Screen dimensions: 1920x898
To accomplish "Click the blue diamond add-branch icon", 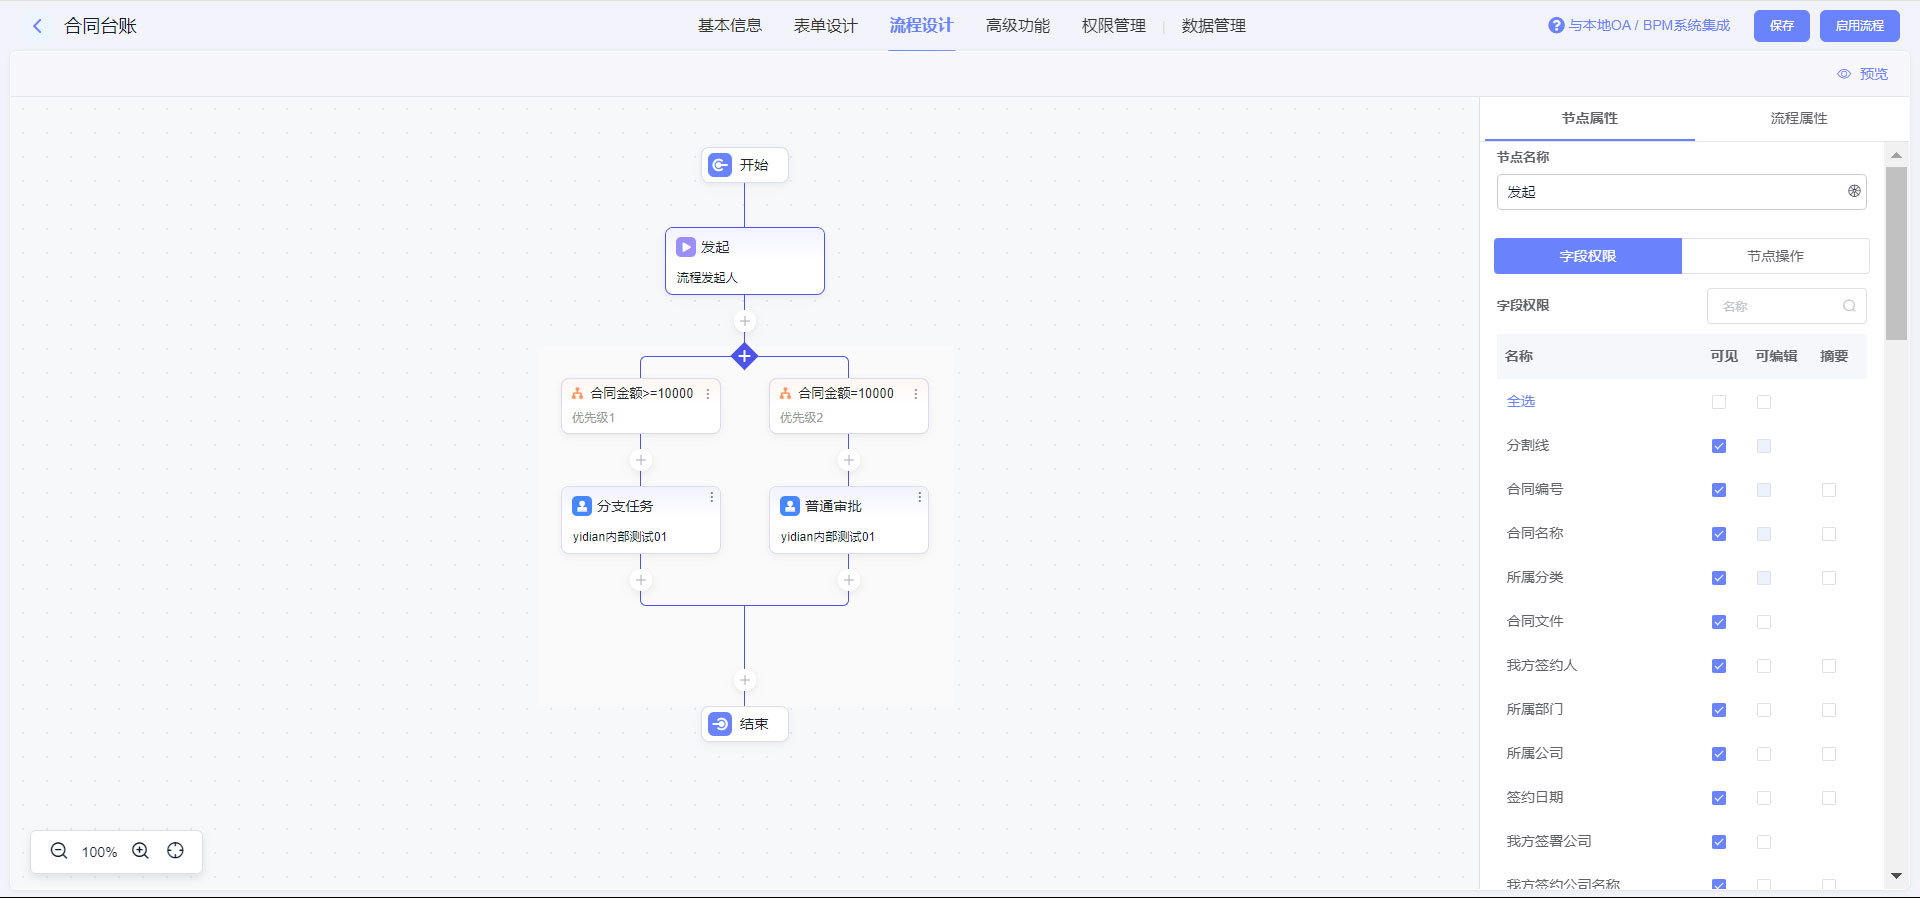I will pos(744,356).
